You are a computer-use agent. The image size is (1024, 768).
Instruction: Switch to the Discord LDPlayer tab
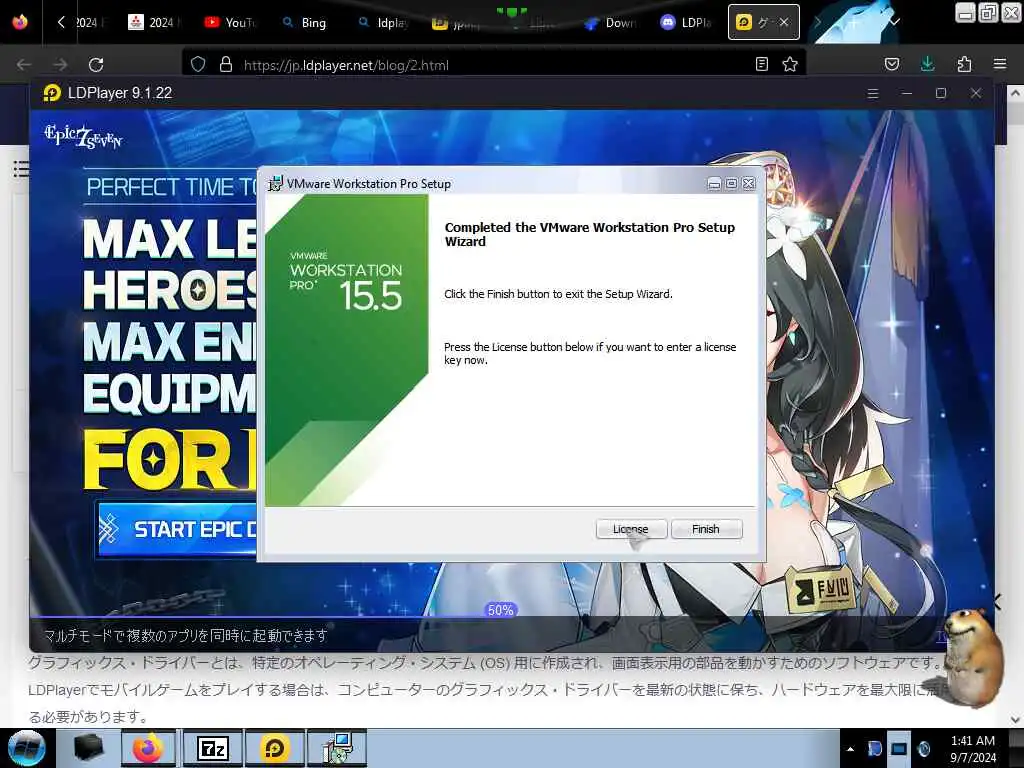[687, 22]
